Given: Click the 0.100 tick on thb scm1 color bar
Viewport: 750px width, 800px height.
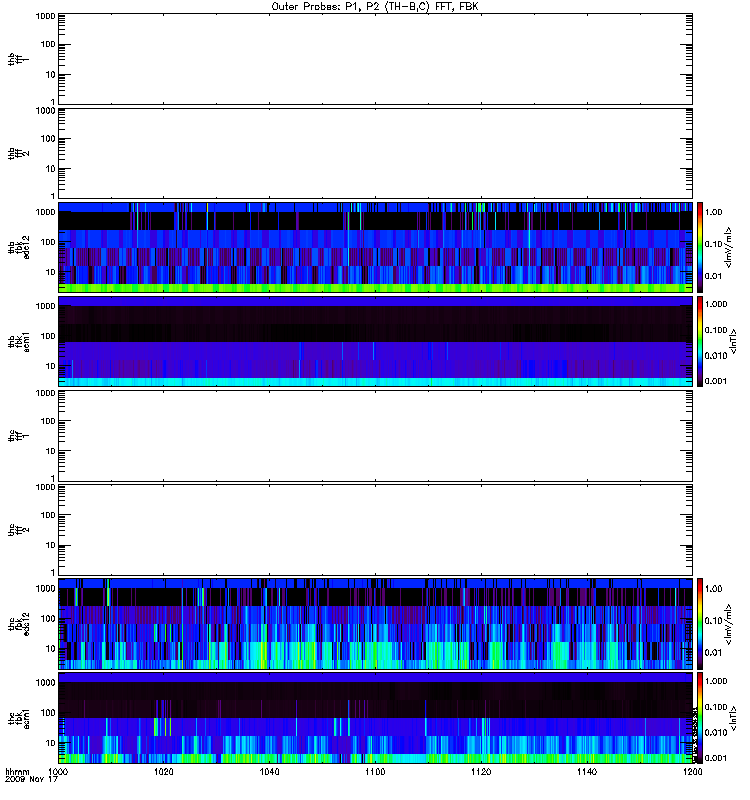Looking at the screenshot, I should tap(716, 330).
